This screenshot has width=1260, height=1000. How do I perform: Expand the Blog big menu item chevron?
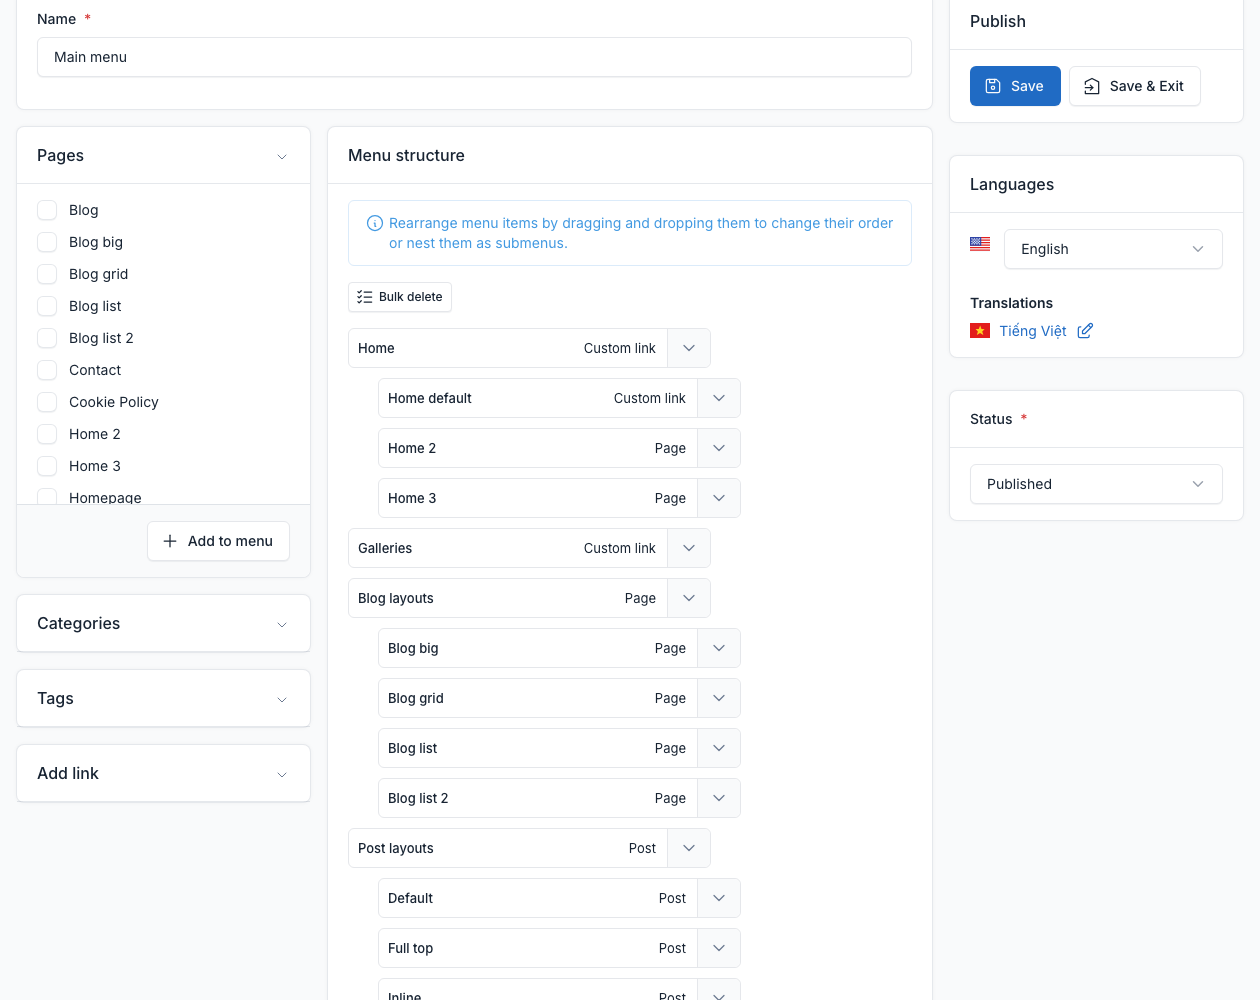[x=719, y=648]
